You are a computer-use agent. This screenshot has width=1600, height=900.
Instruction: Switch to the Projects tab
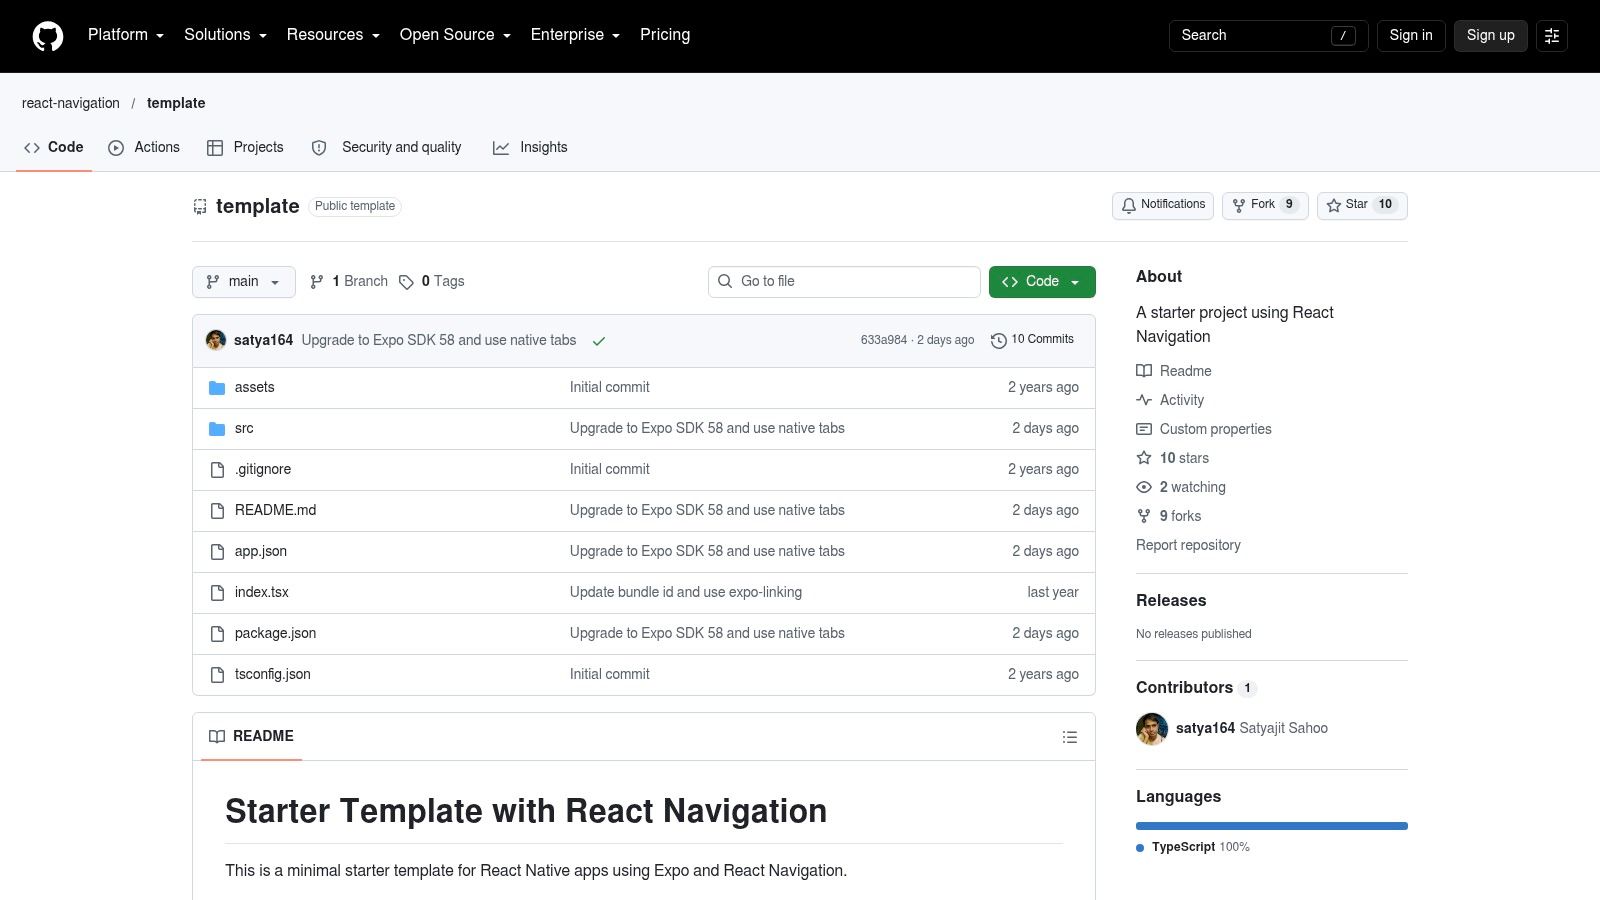pyautogui.click(x=245, y=147)
